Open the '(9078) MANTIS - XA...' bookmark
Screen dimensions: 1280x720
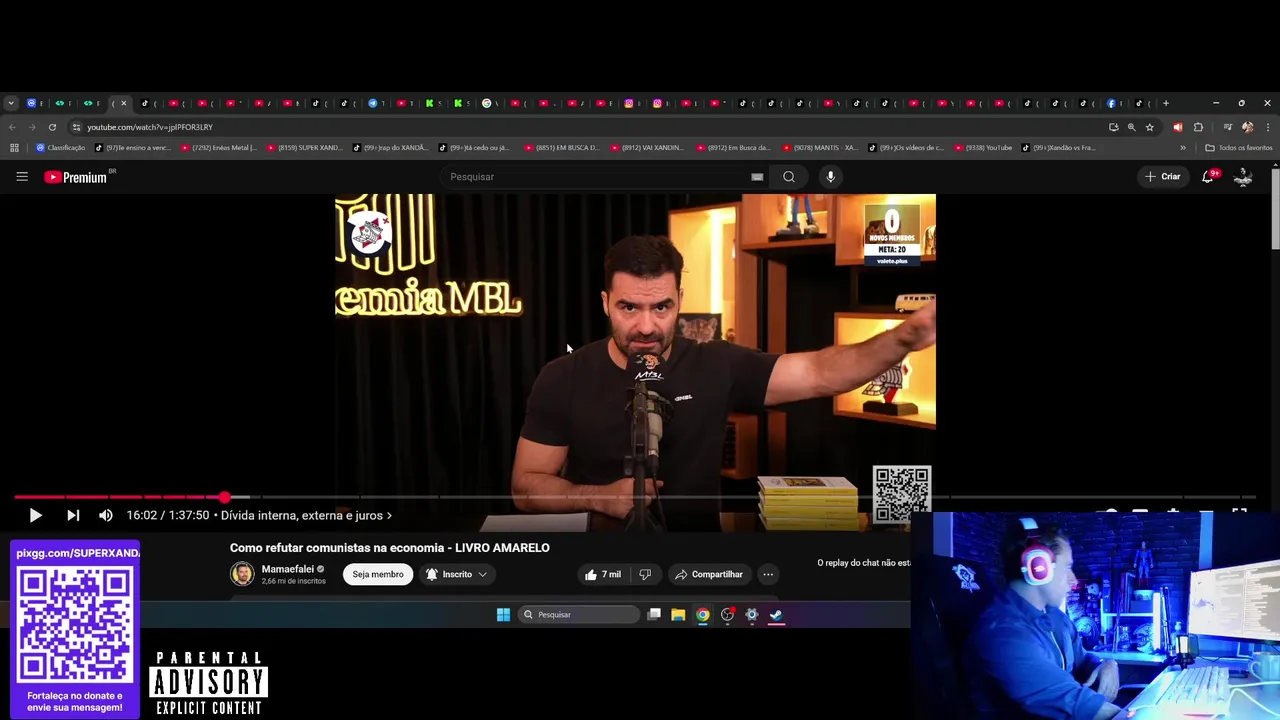pos(820,148)
